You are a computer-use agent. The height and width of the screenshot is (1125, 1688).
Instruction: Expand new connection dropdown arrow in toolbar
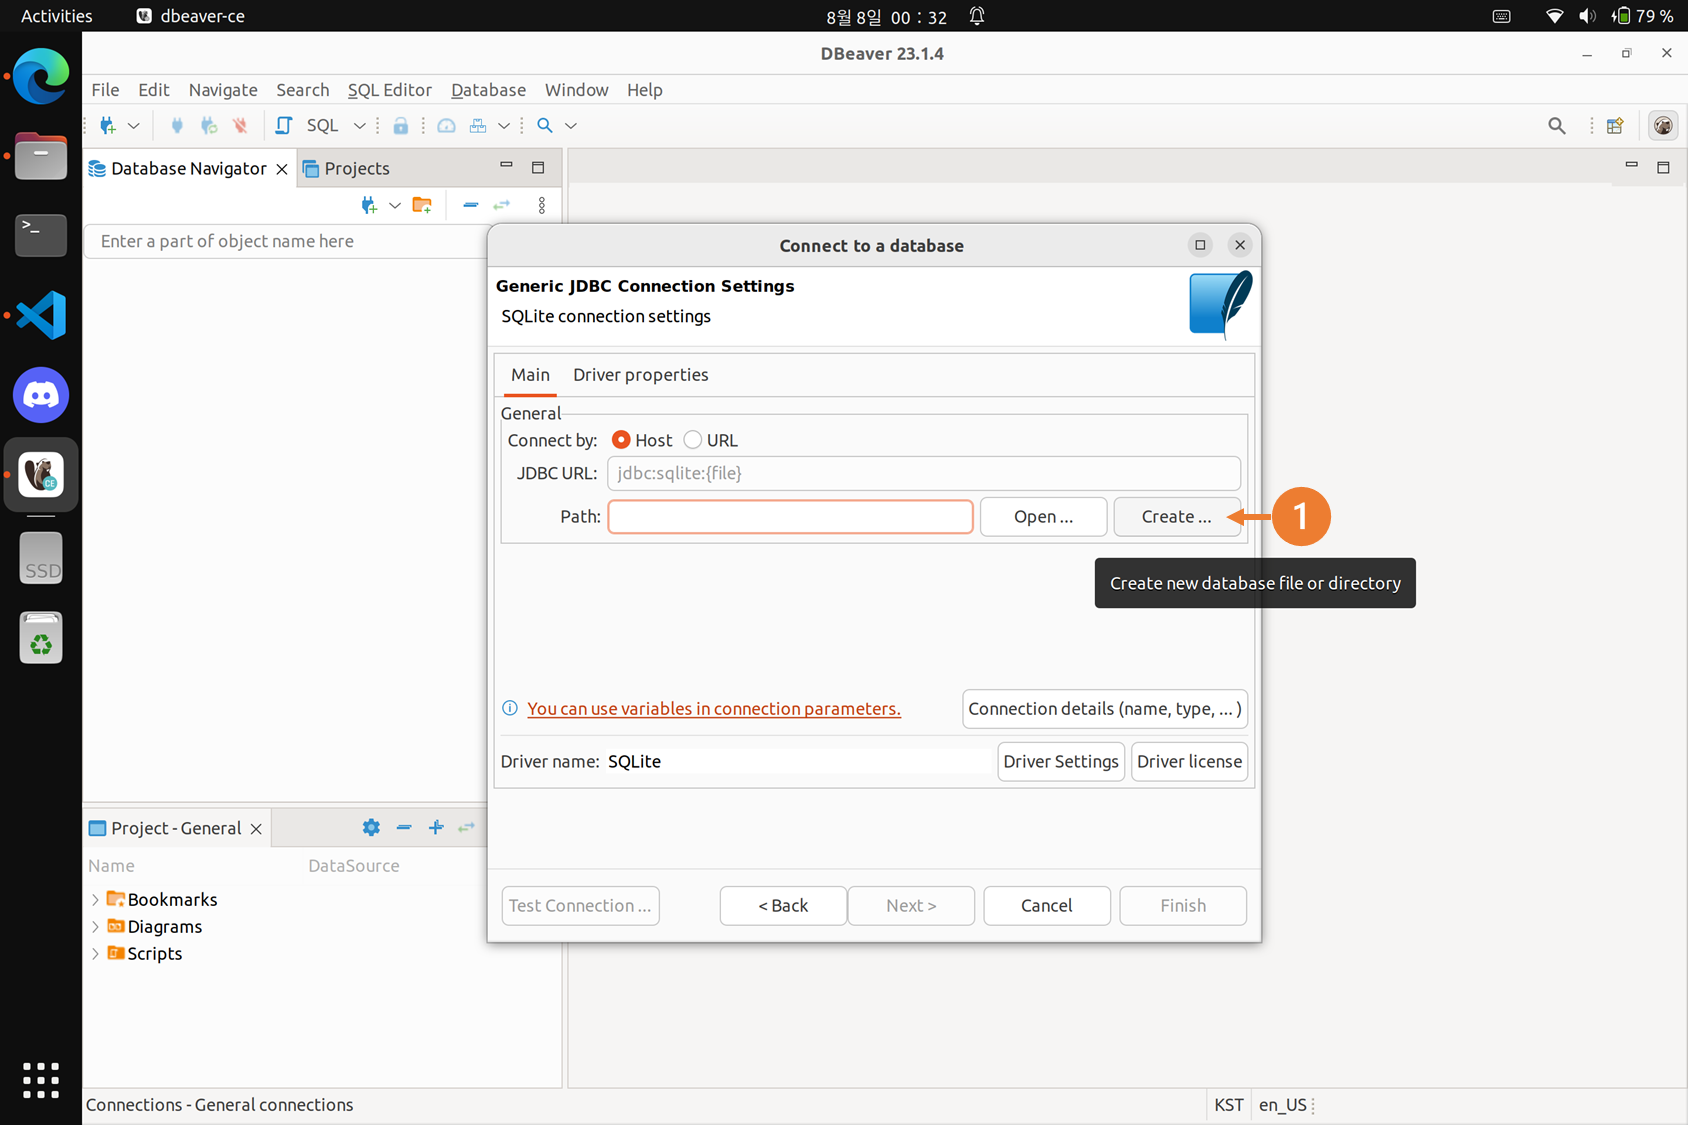133,126
